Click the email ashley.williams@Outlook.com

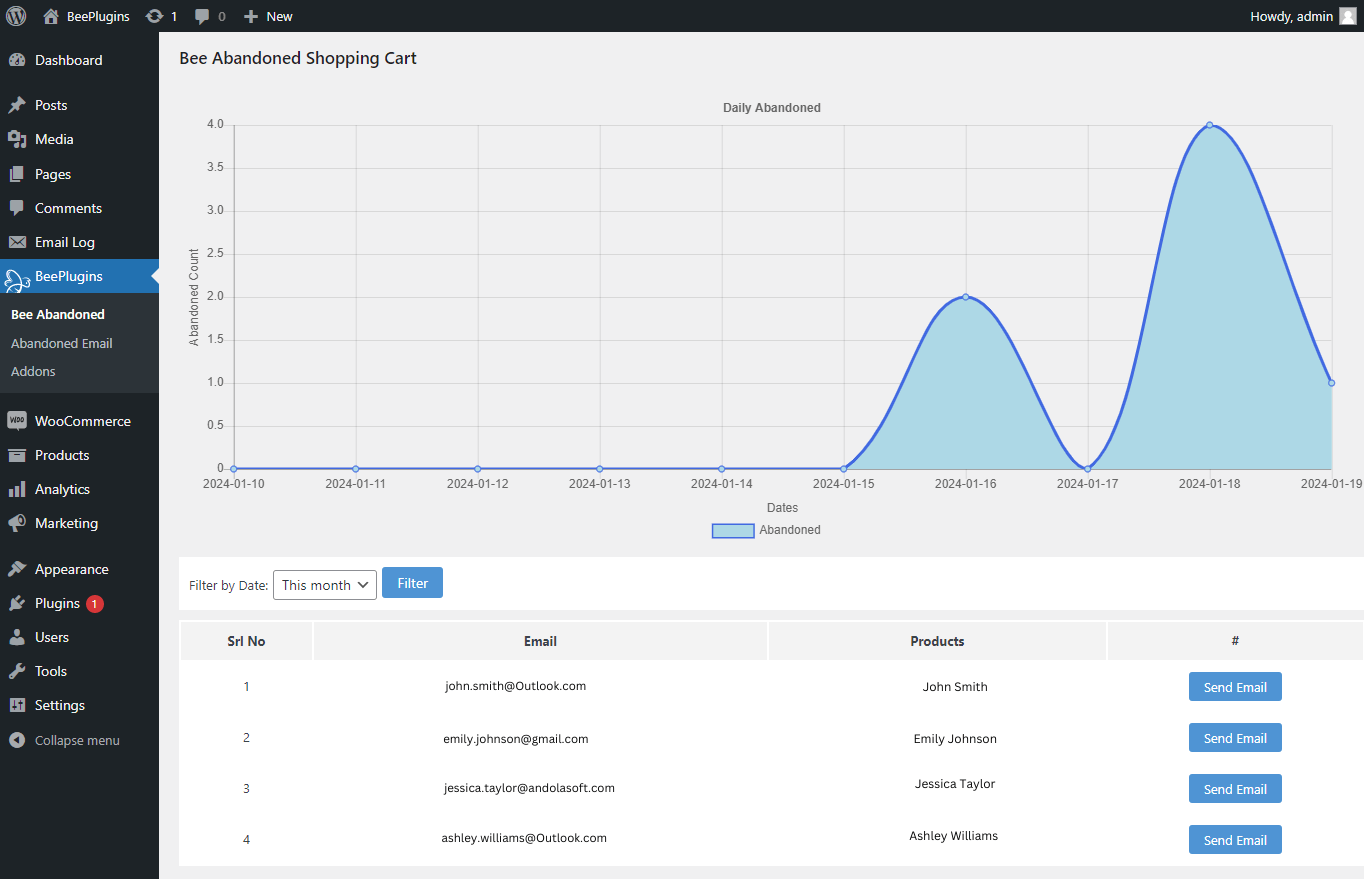point(524,838)
